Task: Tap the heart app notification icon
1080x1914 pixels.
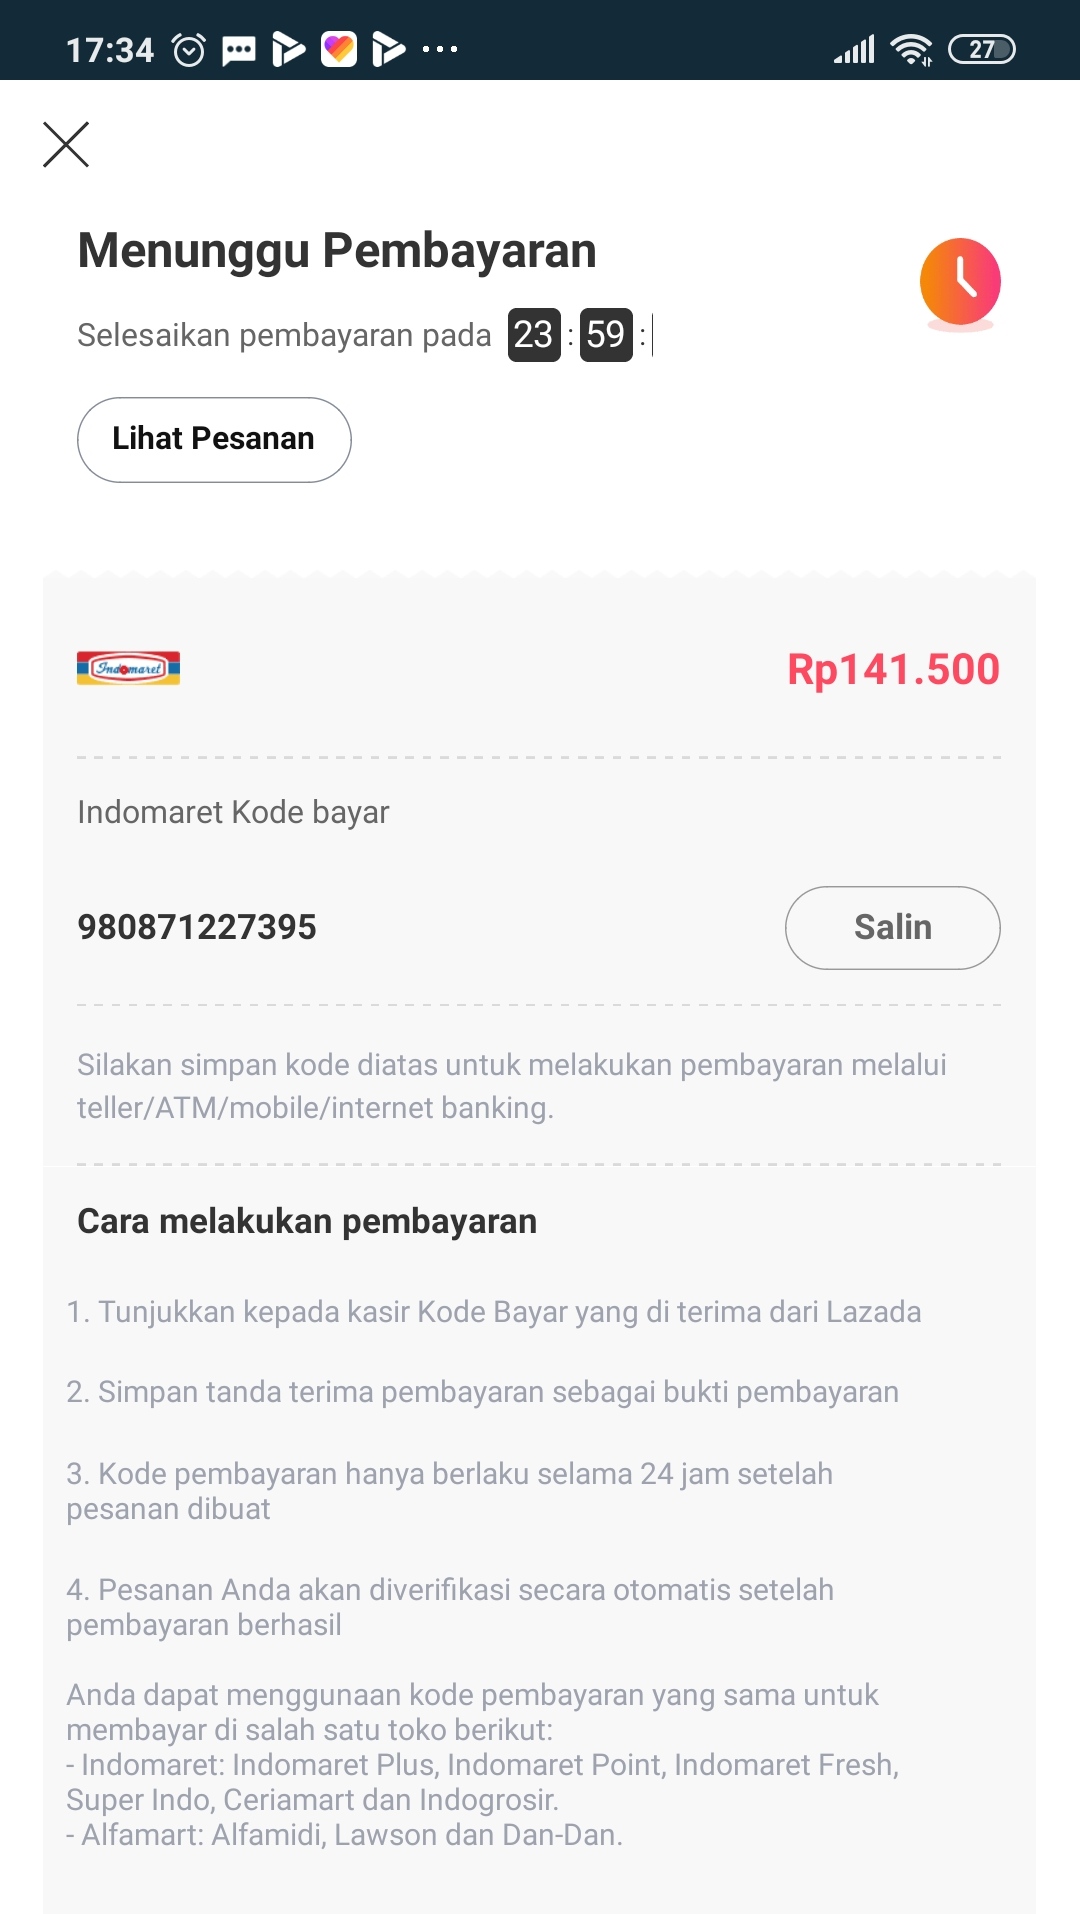Action: pyautogui.click(x=339, y=49)
